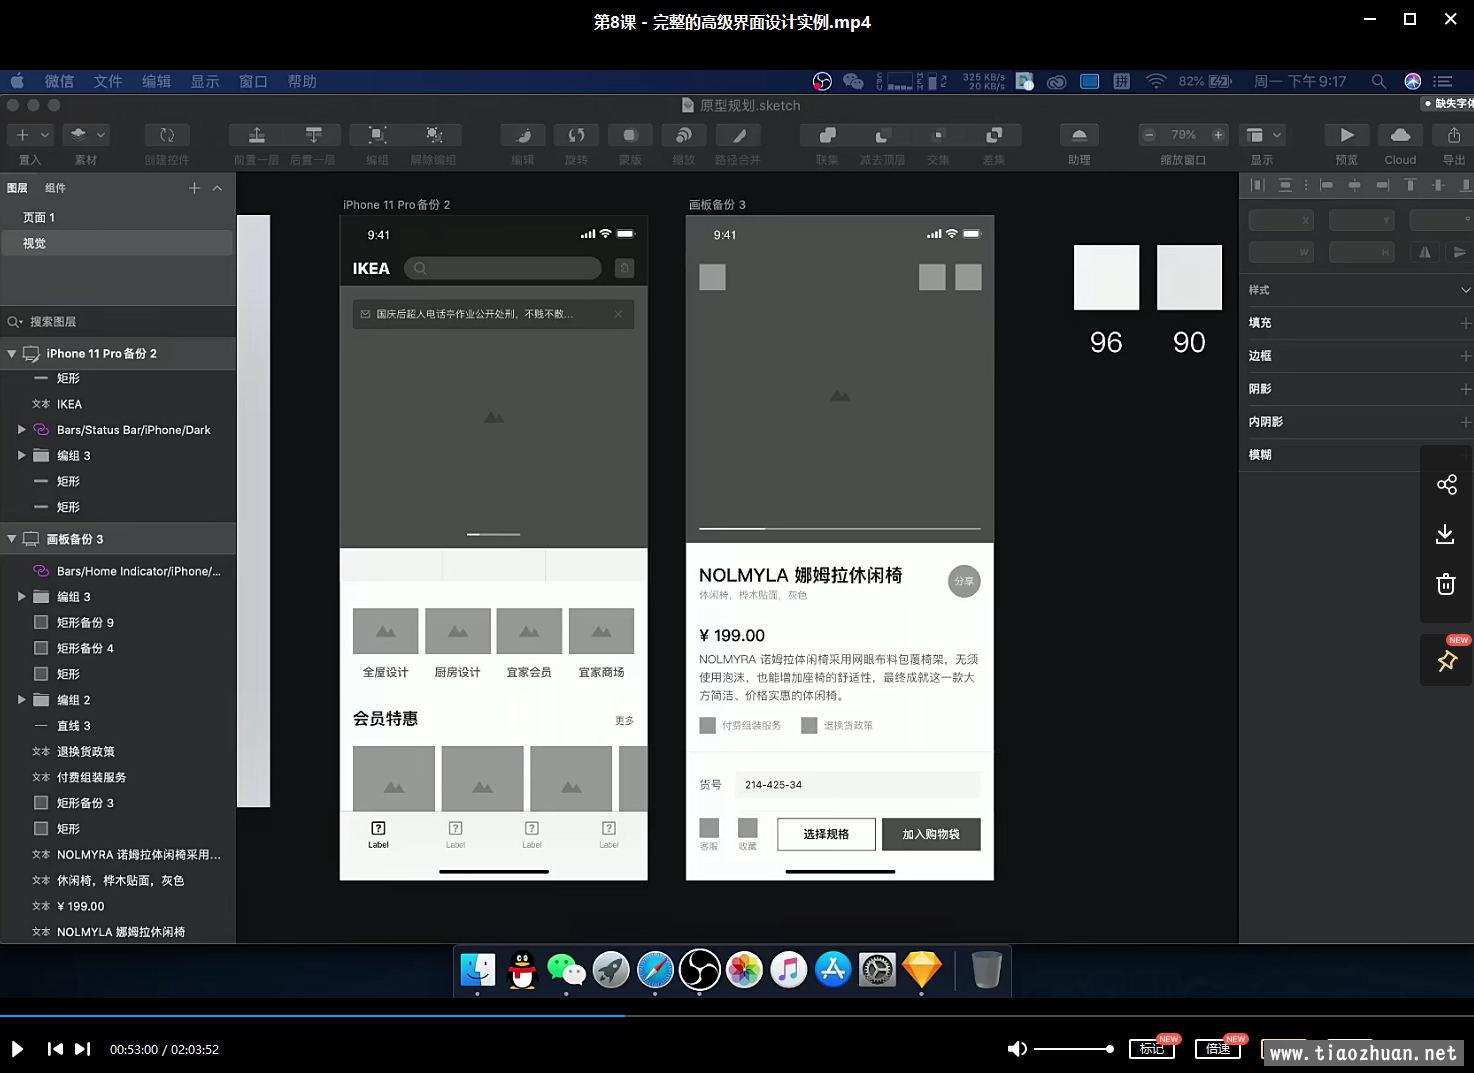1474x1073 pixels.
Task: Click the 蒙版 mask icon
Action: pos(630,135)
